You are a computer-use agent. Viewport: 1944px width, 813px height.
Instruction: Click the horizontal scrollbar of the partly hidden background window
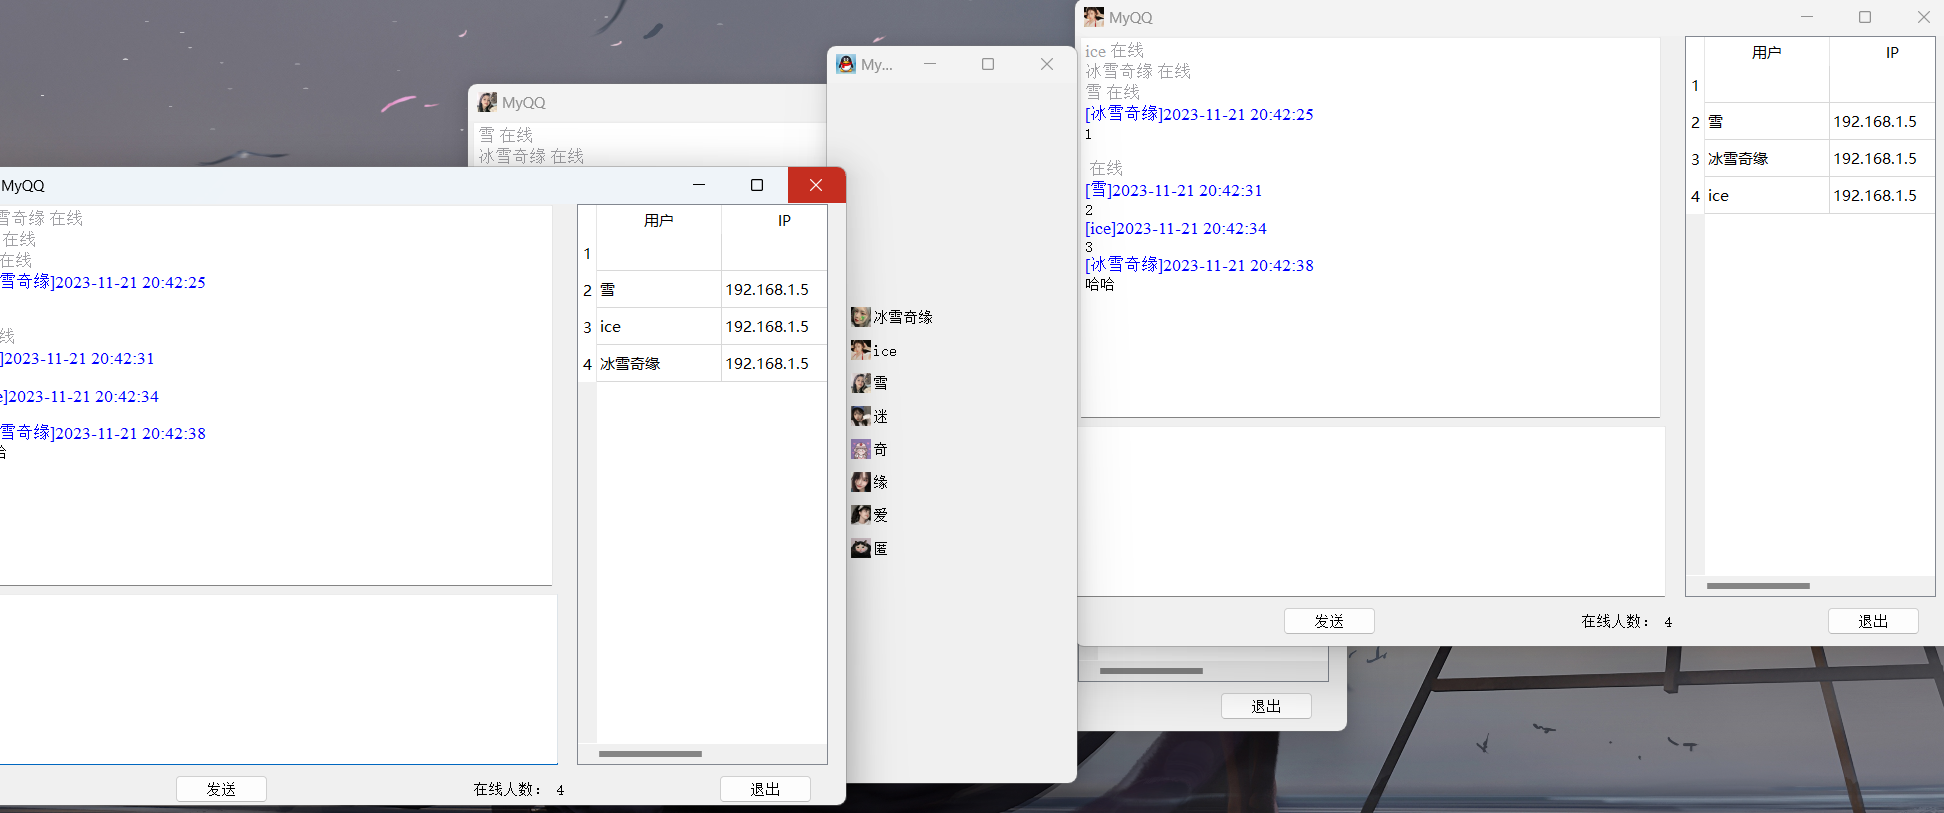(x=1151, y=671)
